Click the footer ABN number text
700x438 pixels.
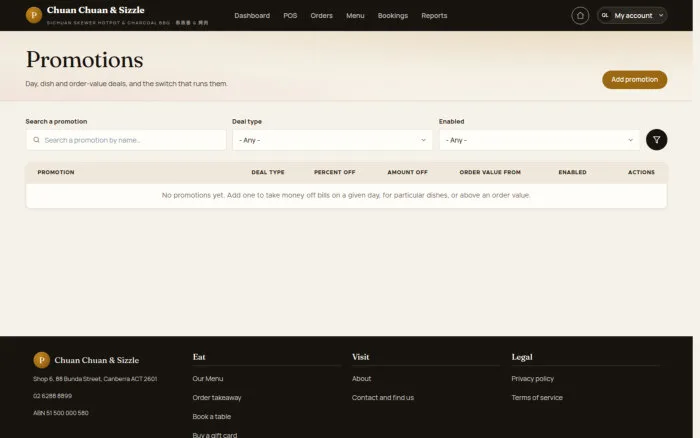(61, 413)
